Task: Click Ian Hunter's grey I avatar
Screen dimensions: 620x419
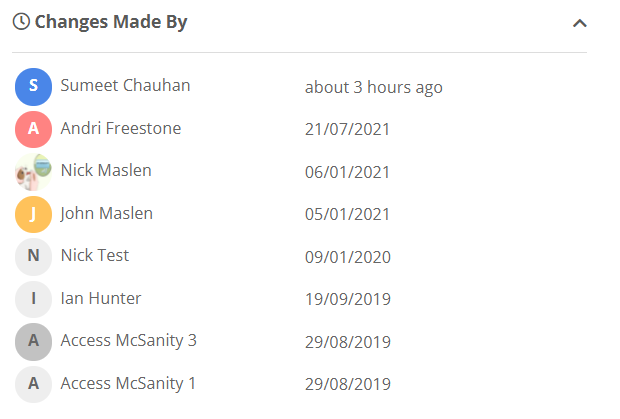Action: click(x=33, y=299)
